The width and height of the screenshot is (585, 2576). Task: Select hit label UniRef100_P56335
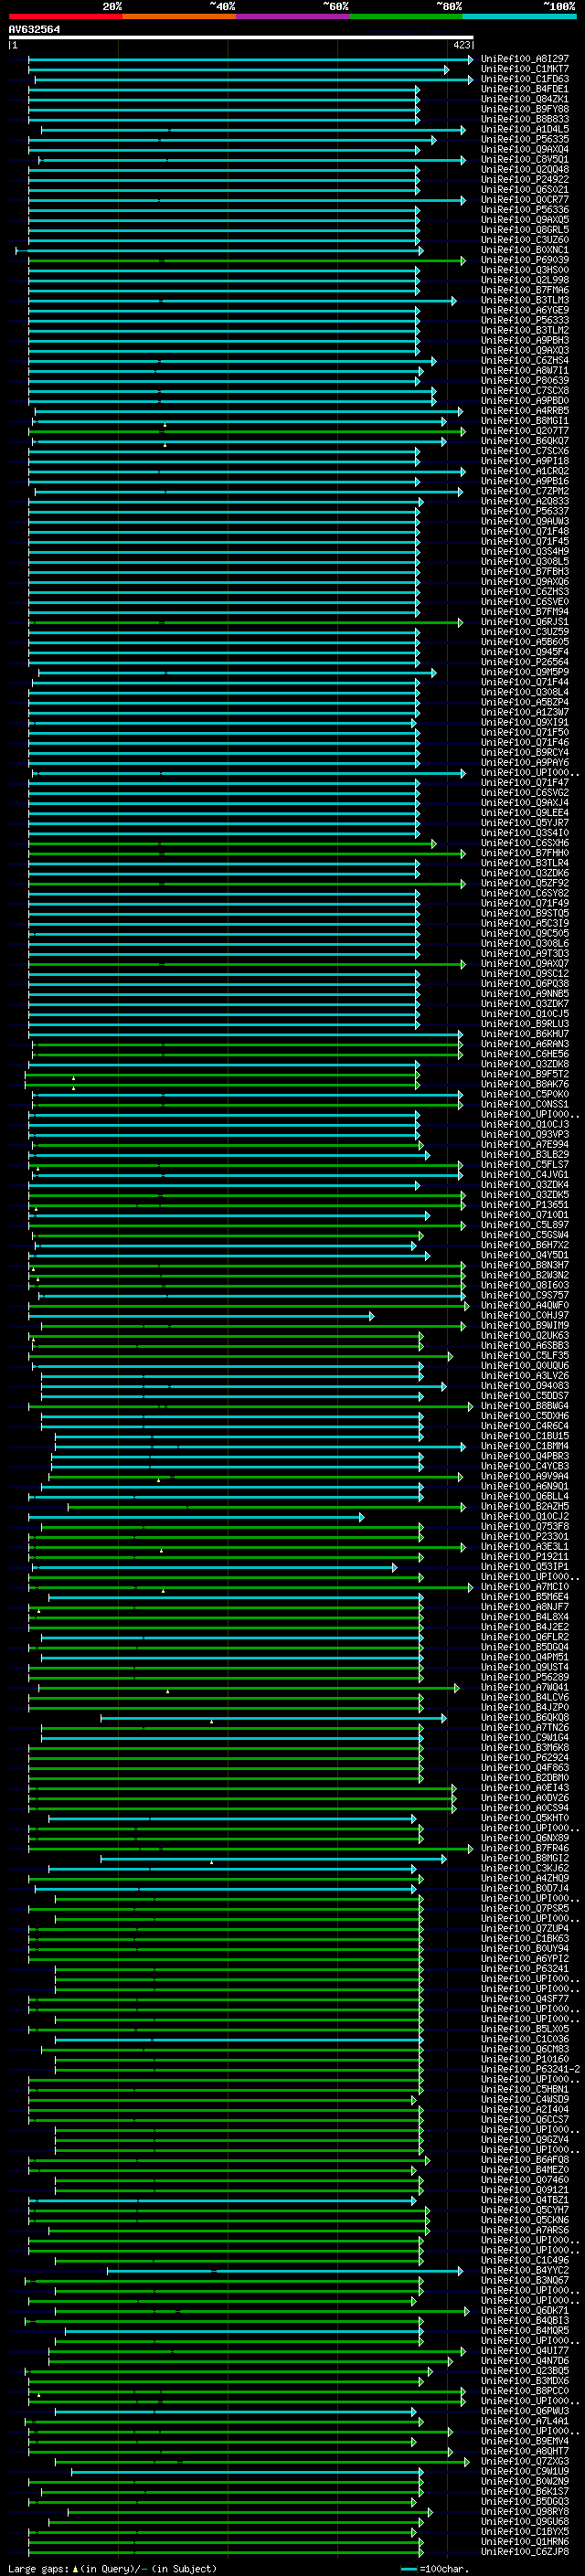(525, 140)
